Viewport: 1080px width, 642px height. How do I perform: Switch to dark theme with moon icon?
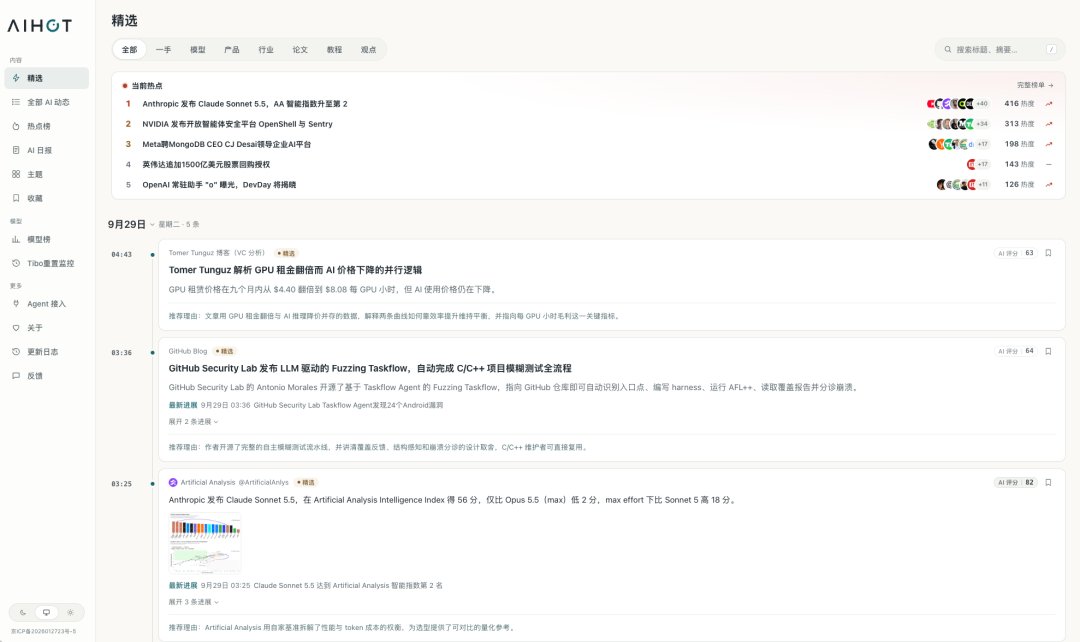tap(23, 612)
